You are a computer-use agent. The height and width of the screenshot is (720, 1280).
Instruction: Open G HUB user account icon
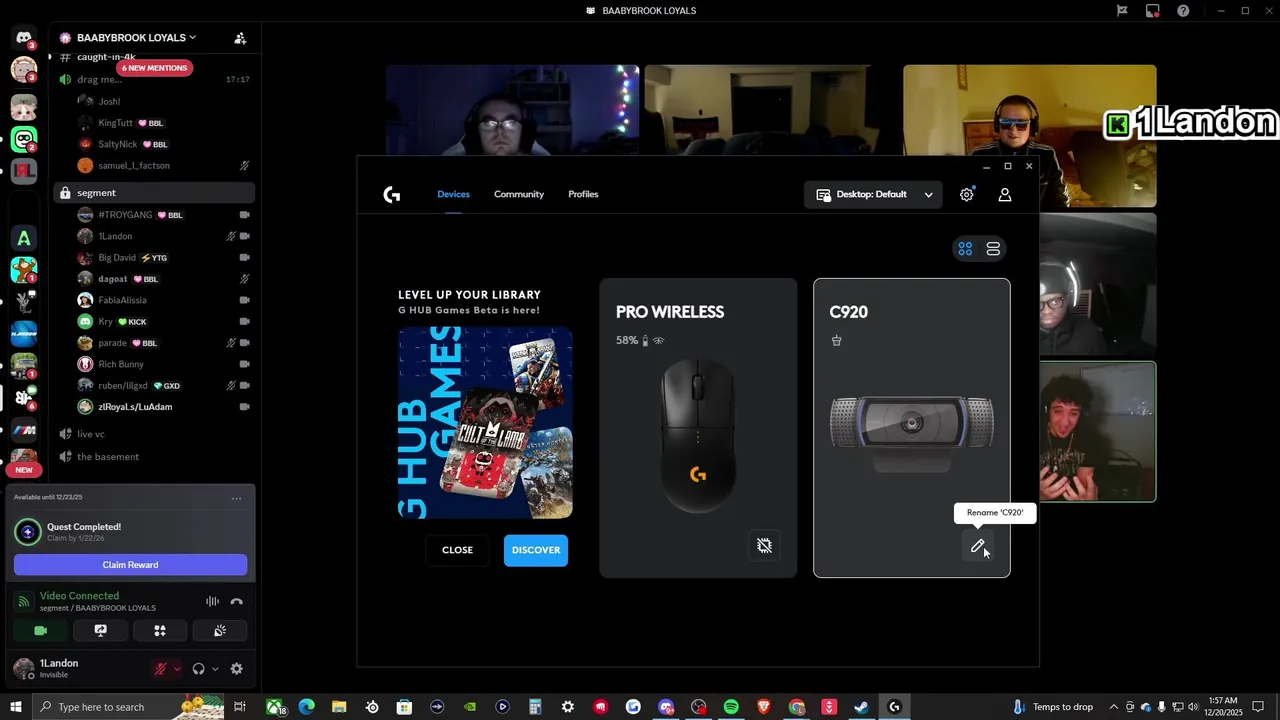(x=1005, y=195)
